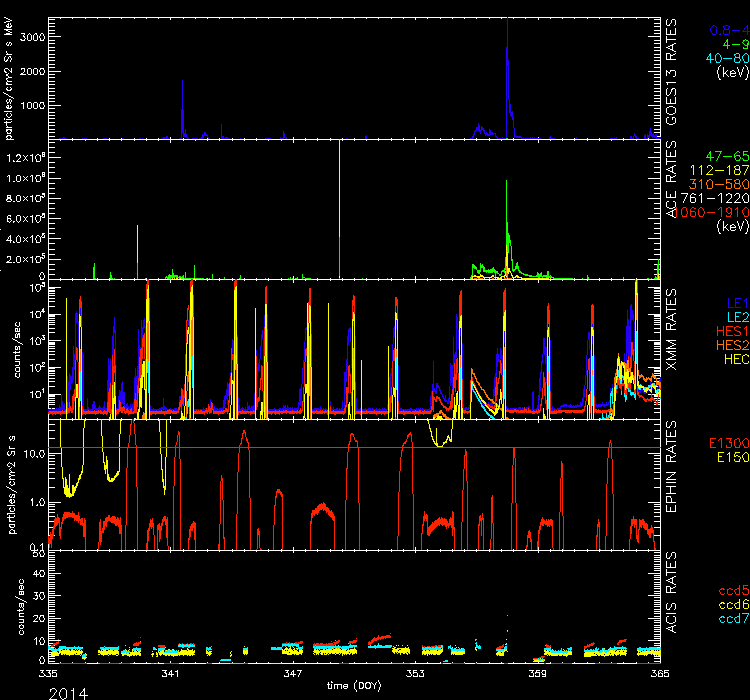The width and height of the screenshot is (750, 700).
Task: Select the red E1300 EPHIN legend entry
Action: [725, 443]
